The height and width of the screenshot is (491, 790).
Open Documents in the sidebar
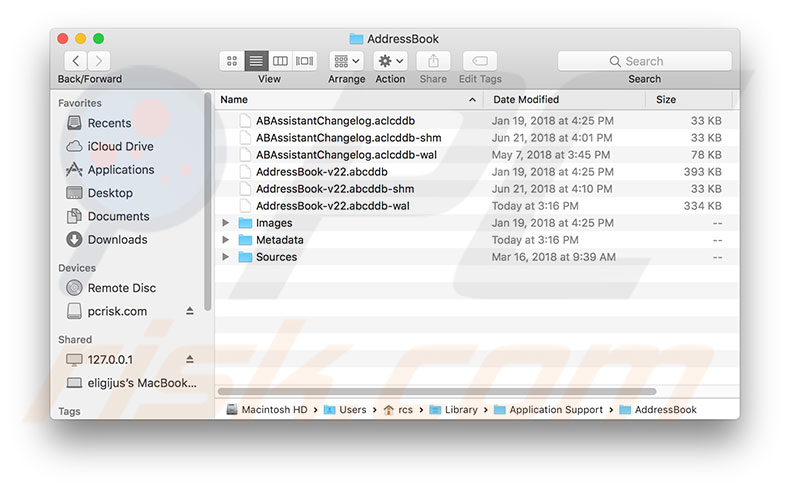pos(108,216)
